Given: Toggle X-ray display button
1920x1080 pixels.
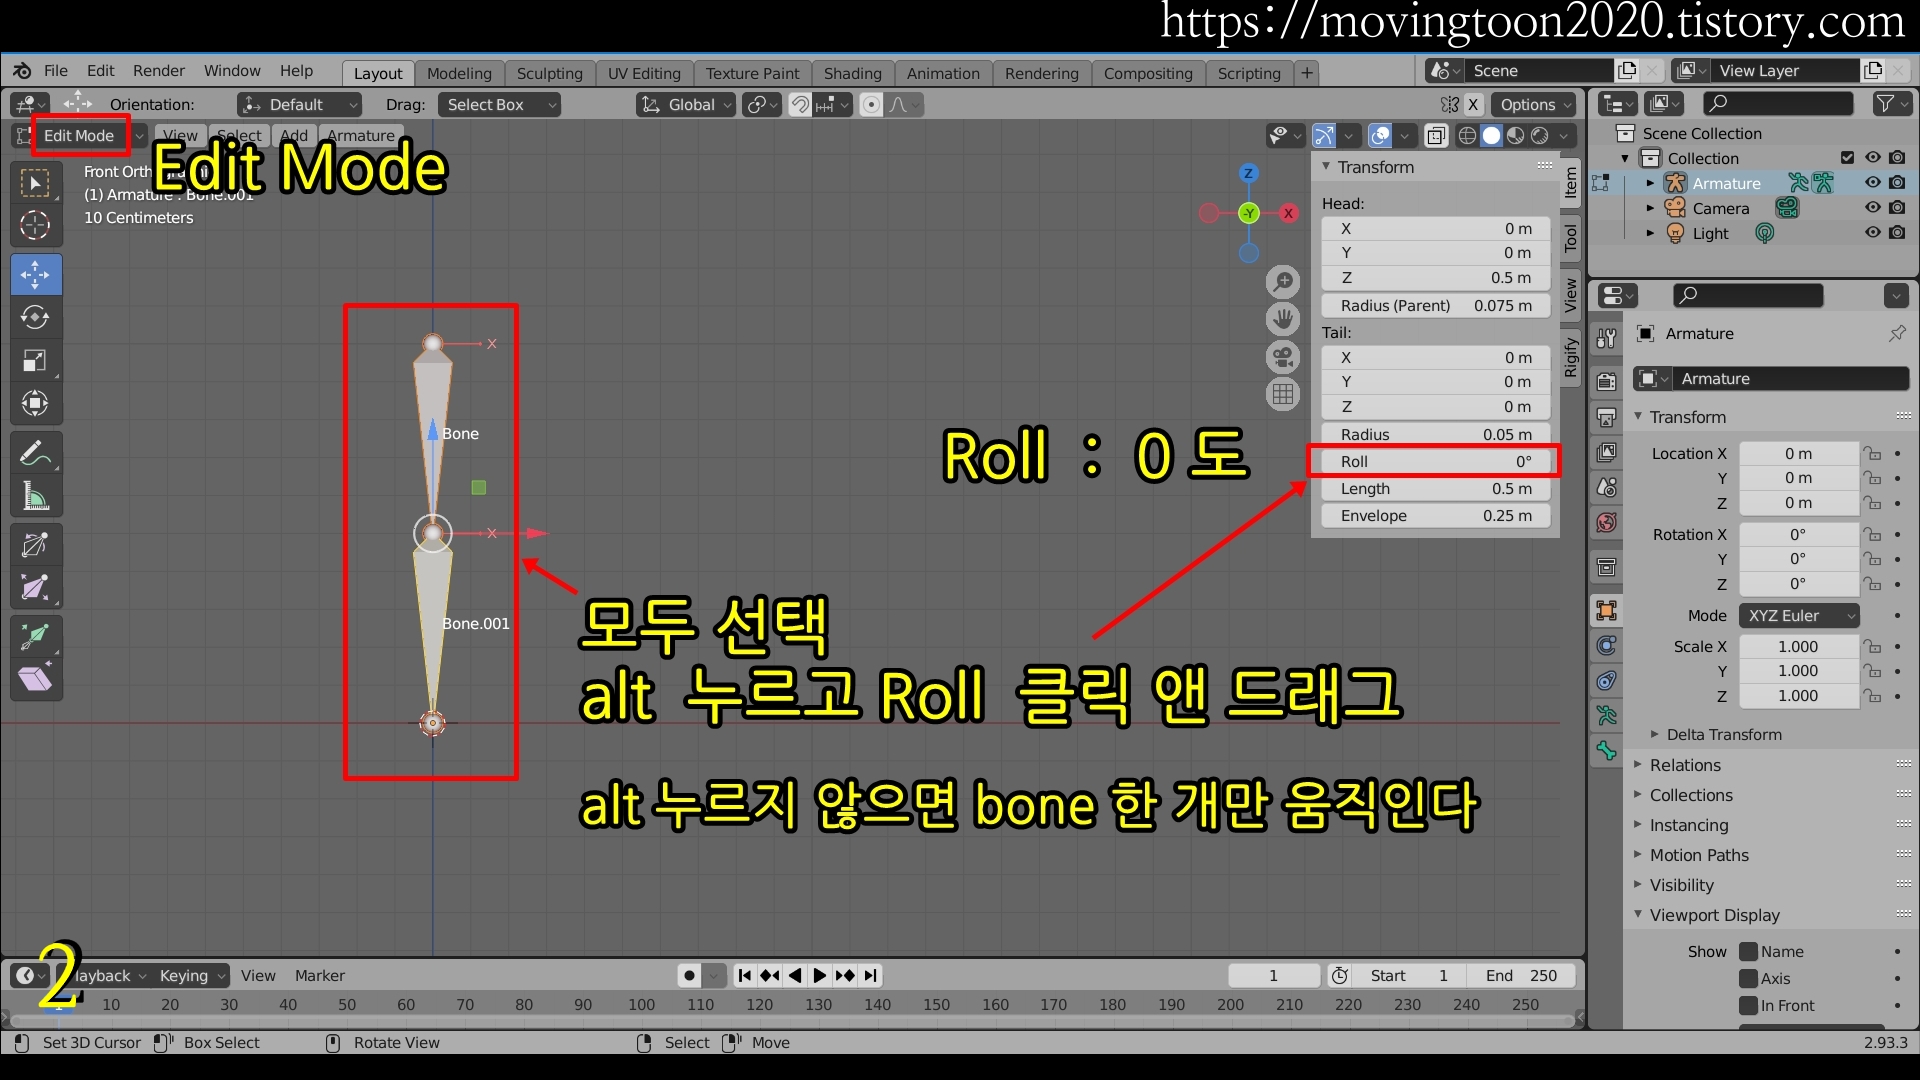Looking at the screenshot, I should click(1435, 136).
